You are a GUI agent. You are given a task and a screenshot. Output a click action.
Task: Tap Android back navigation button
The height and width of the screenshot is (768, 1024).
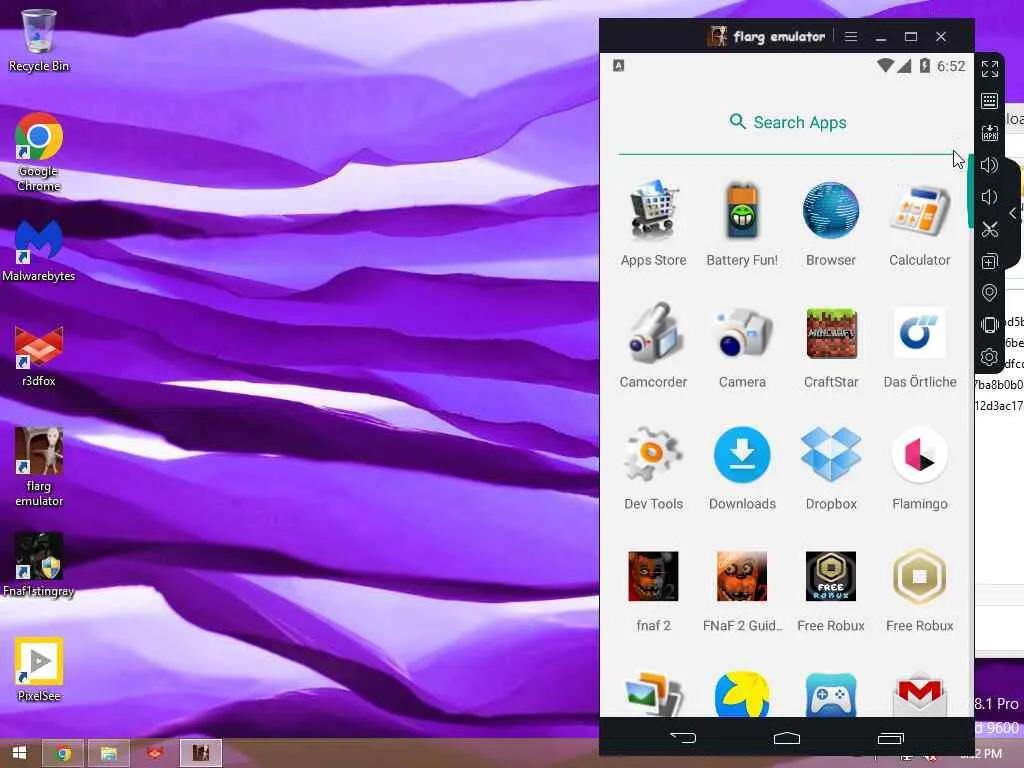[x=683, y=738]
